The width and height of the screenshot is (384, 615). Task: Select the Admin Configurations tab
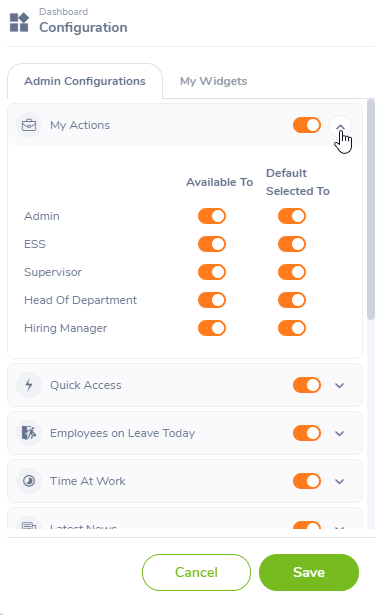[x=85, y=81]
